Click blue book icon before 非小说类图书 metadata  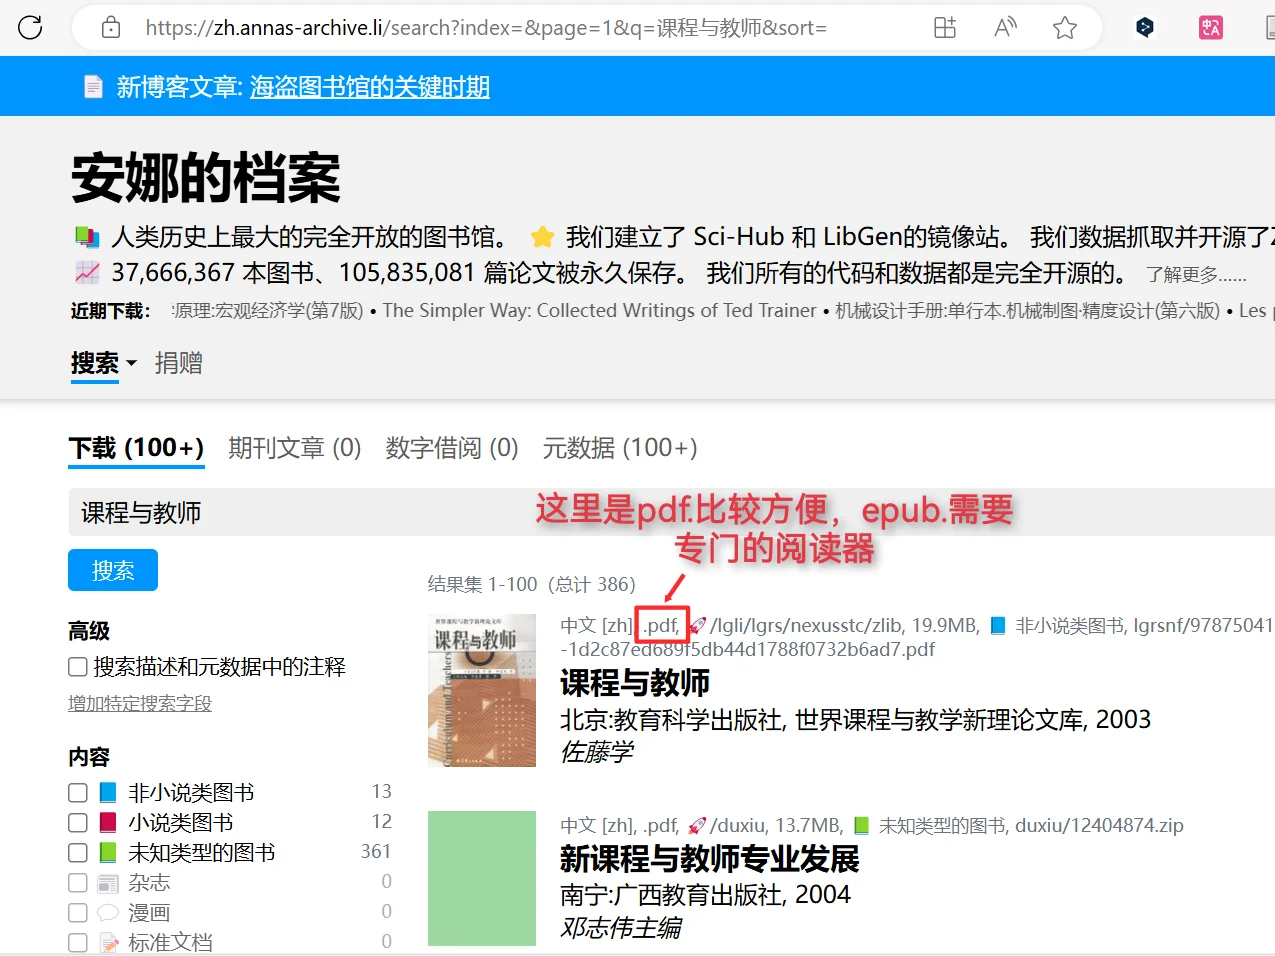[998, 625]
